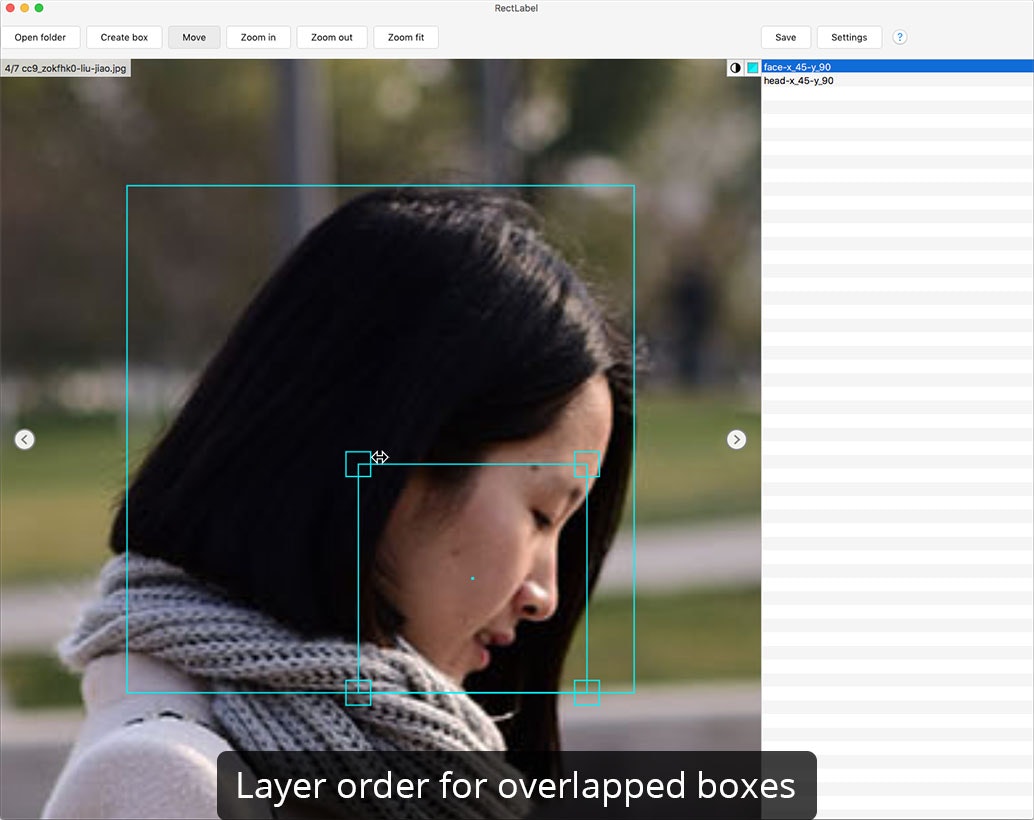Click bottom-right resize handle of face box
The height and width of the screenshot is (820, 1034).
click(587, 693)
